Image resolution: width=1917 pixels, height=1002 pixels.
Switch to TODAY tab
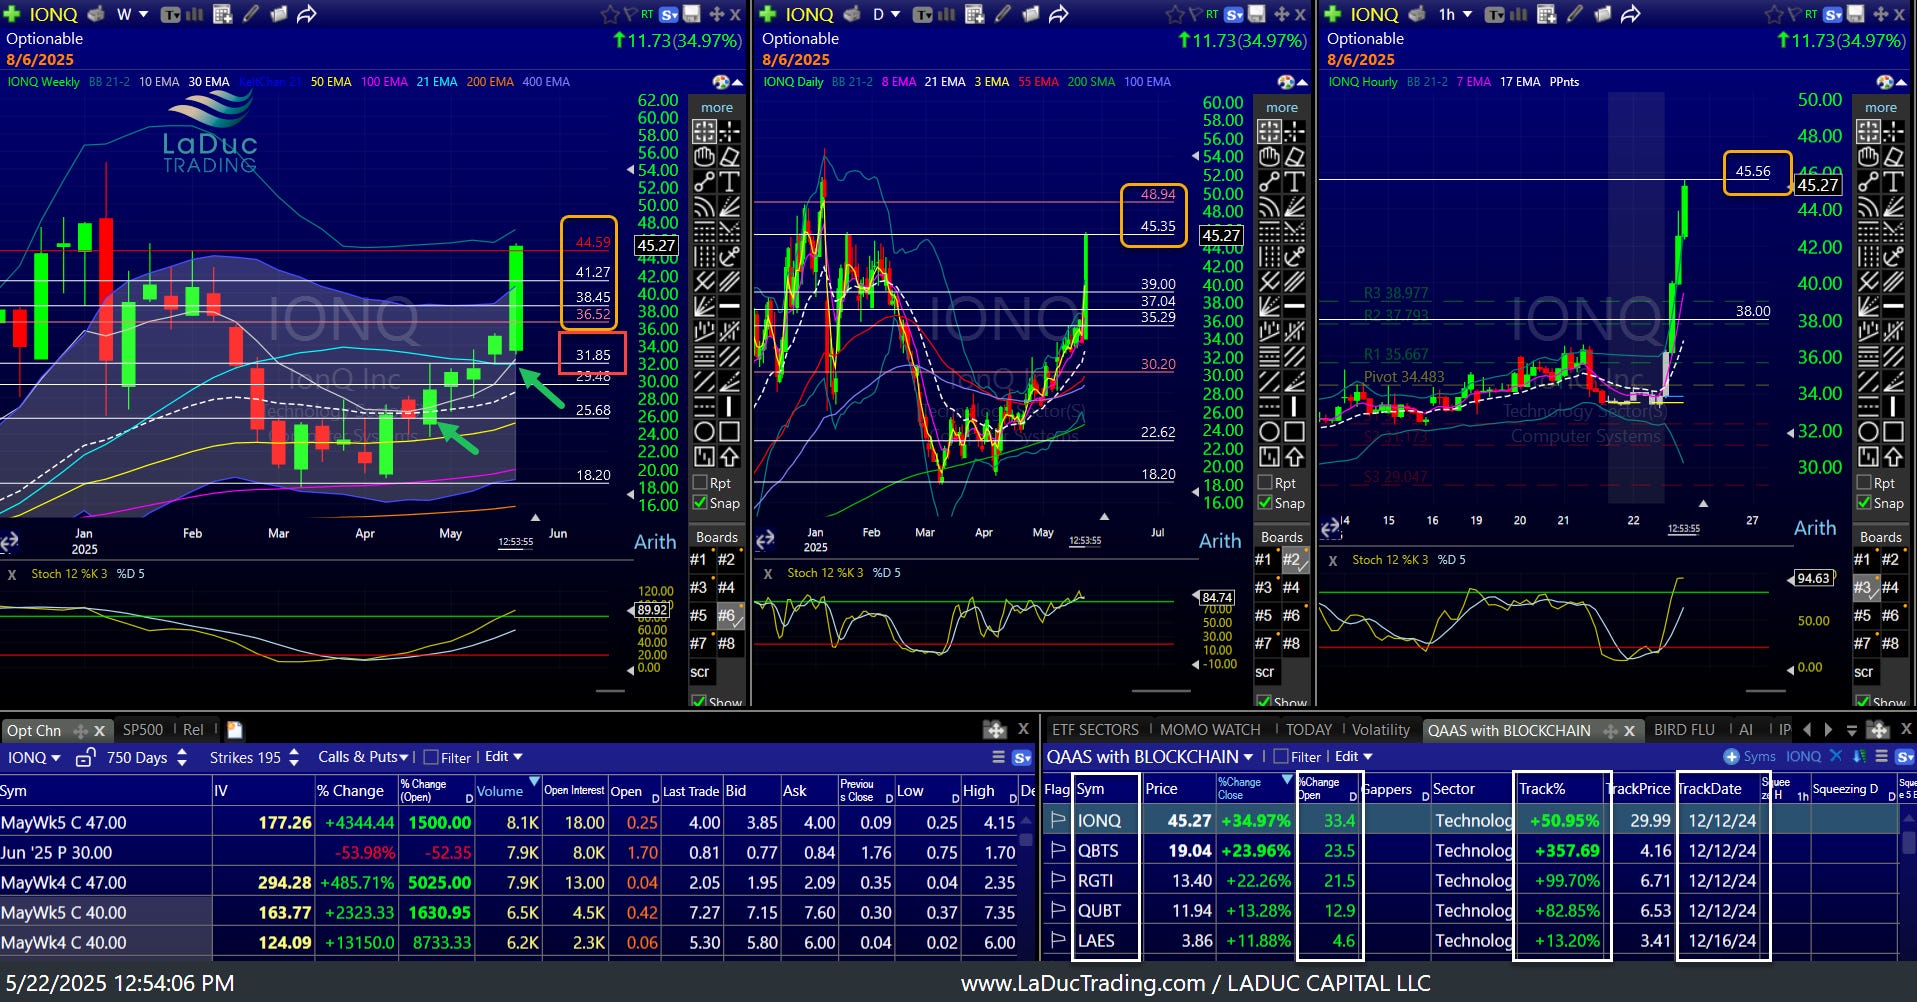point(1309,730)
